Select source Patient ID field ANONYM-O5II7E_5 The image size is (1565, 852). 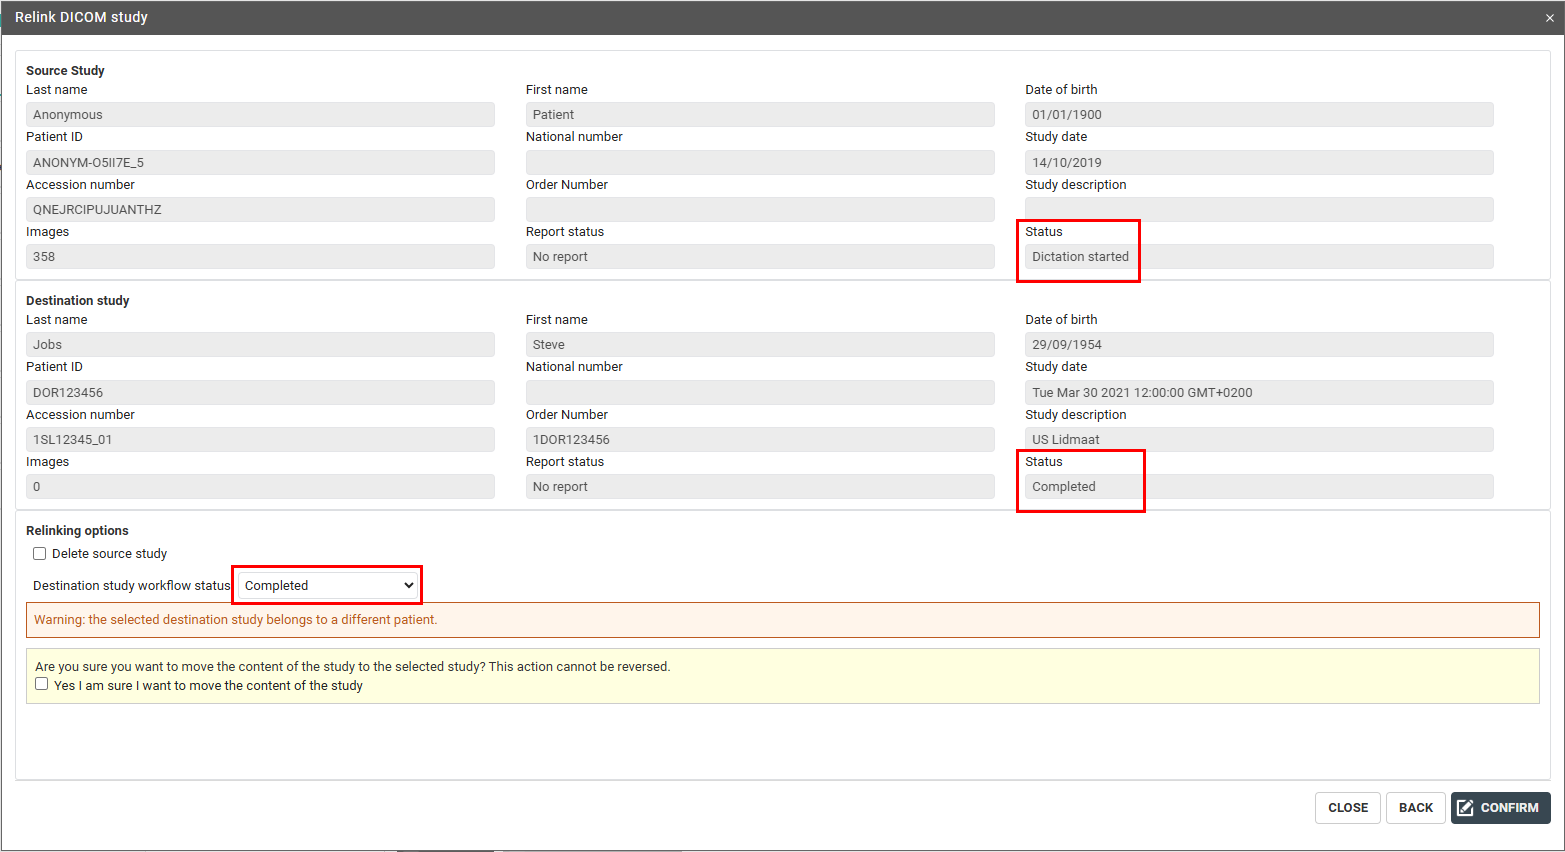point(260,162)
